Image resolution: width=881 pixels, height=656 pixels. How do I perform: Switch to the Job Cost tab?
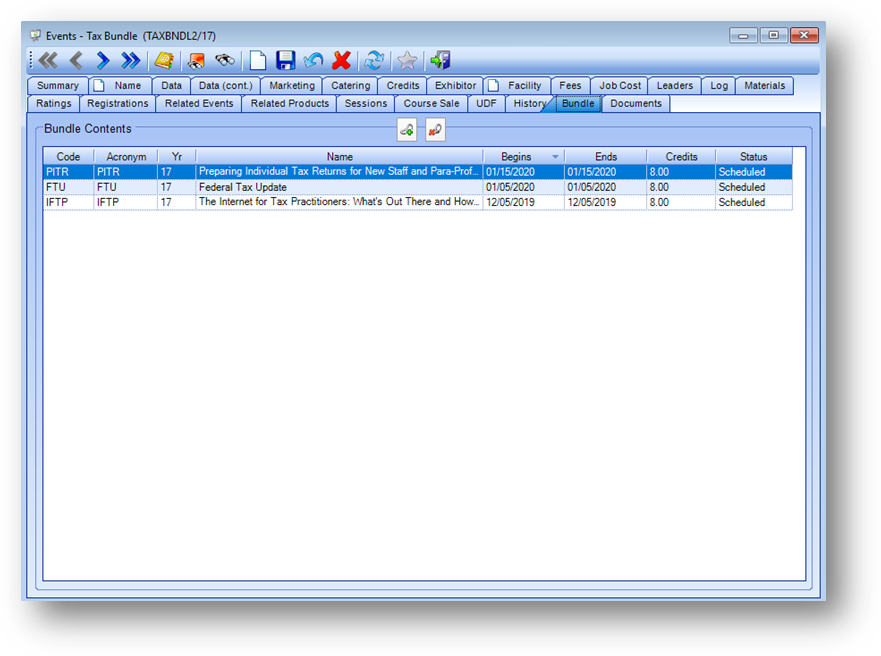click(x=620, y=85)
